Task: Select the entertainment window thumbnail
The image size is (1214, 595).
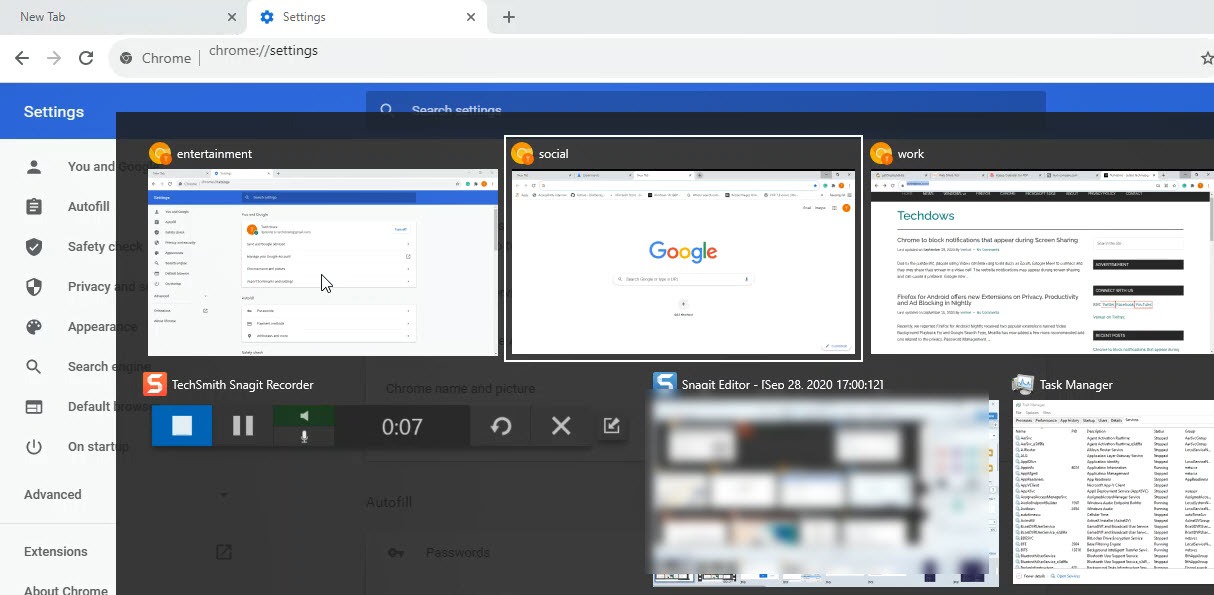Action: click(x=323, y=262)
